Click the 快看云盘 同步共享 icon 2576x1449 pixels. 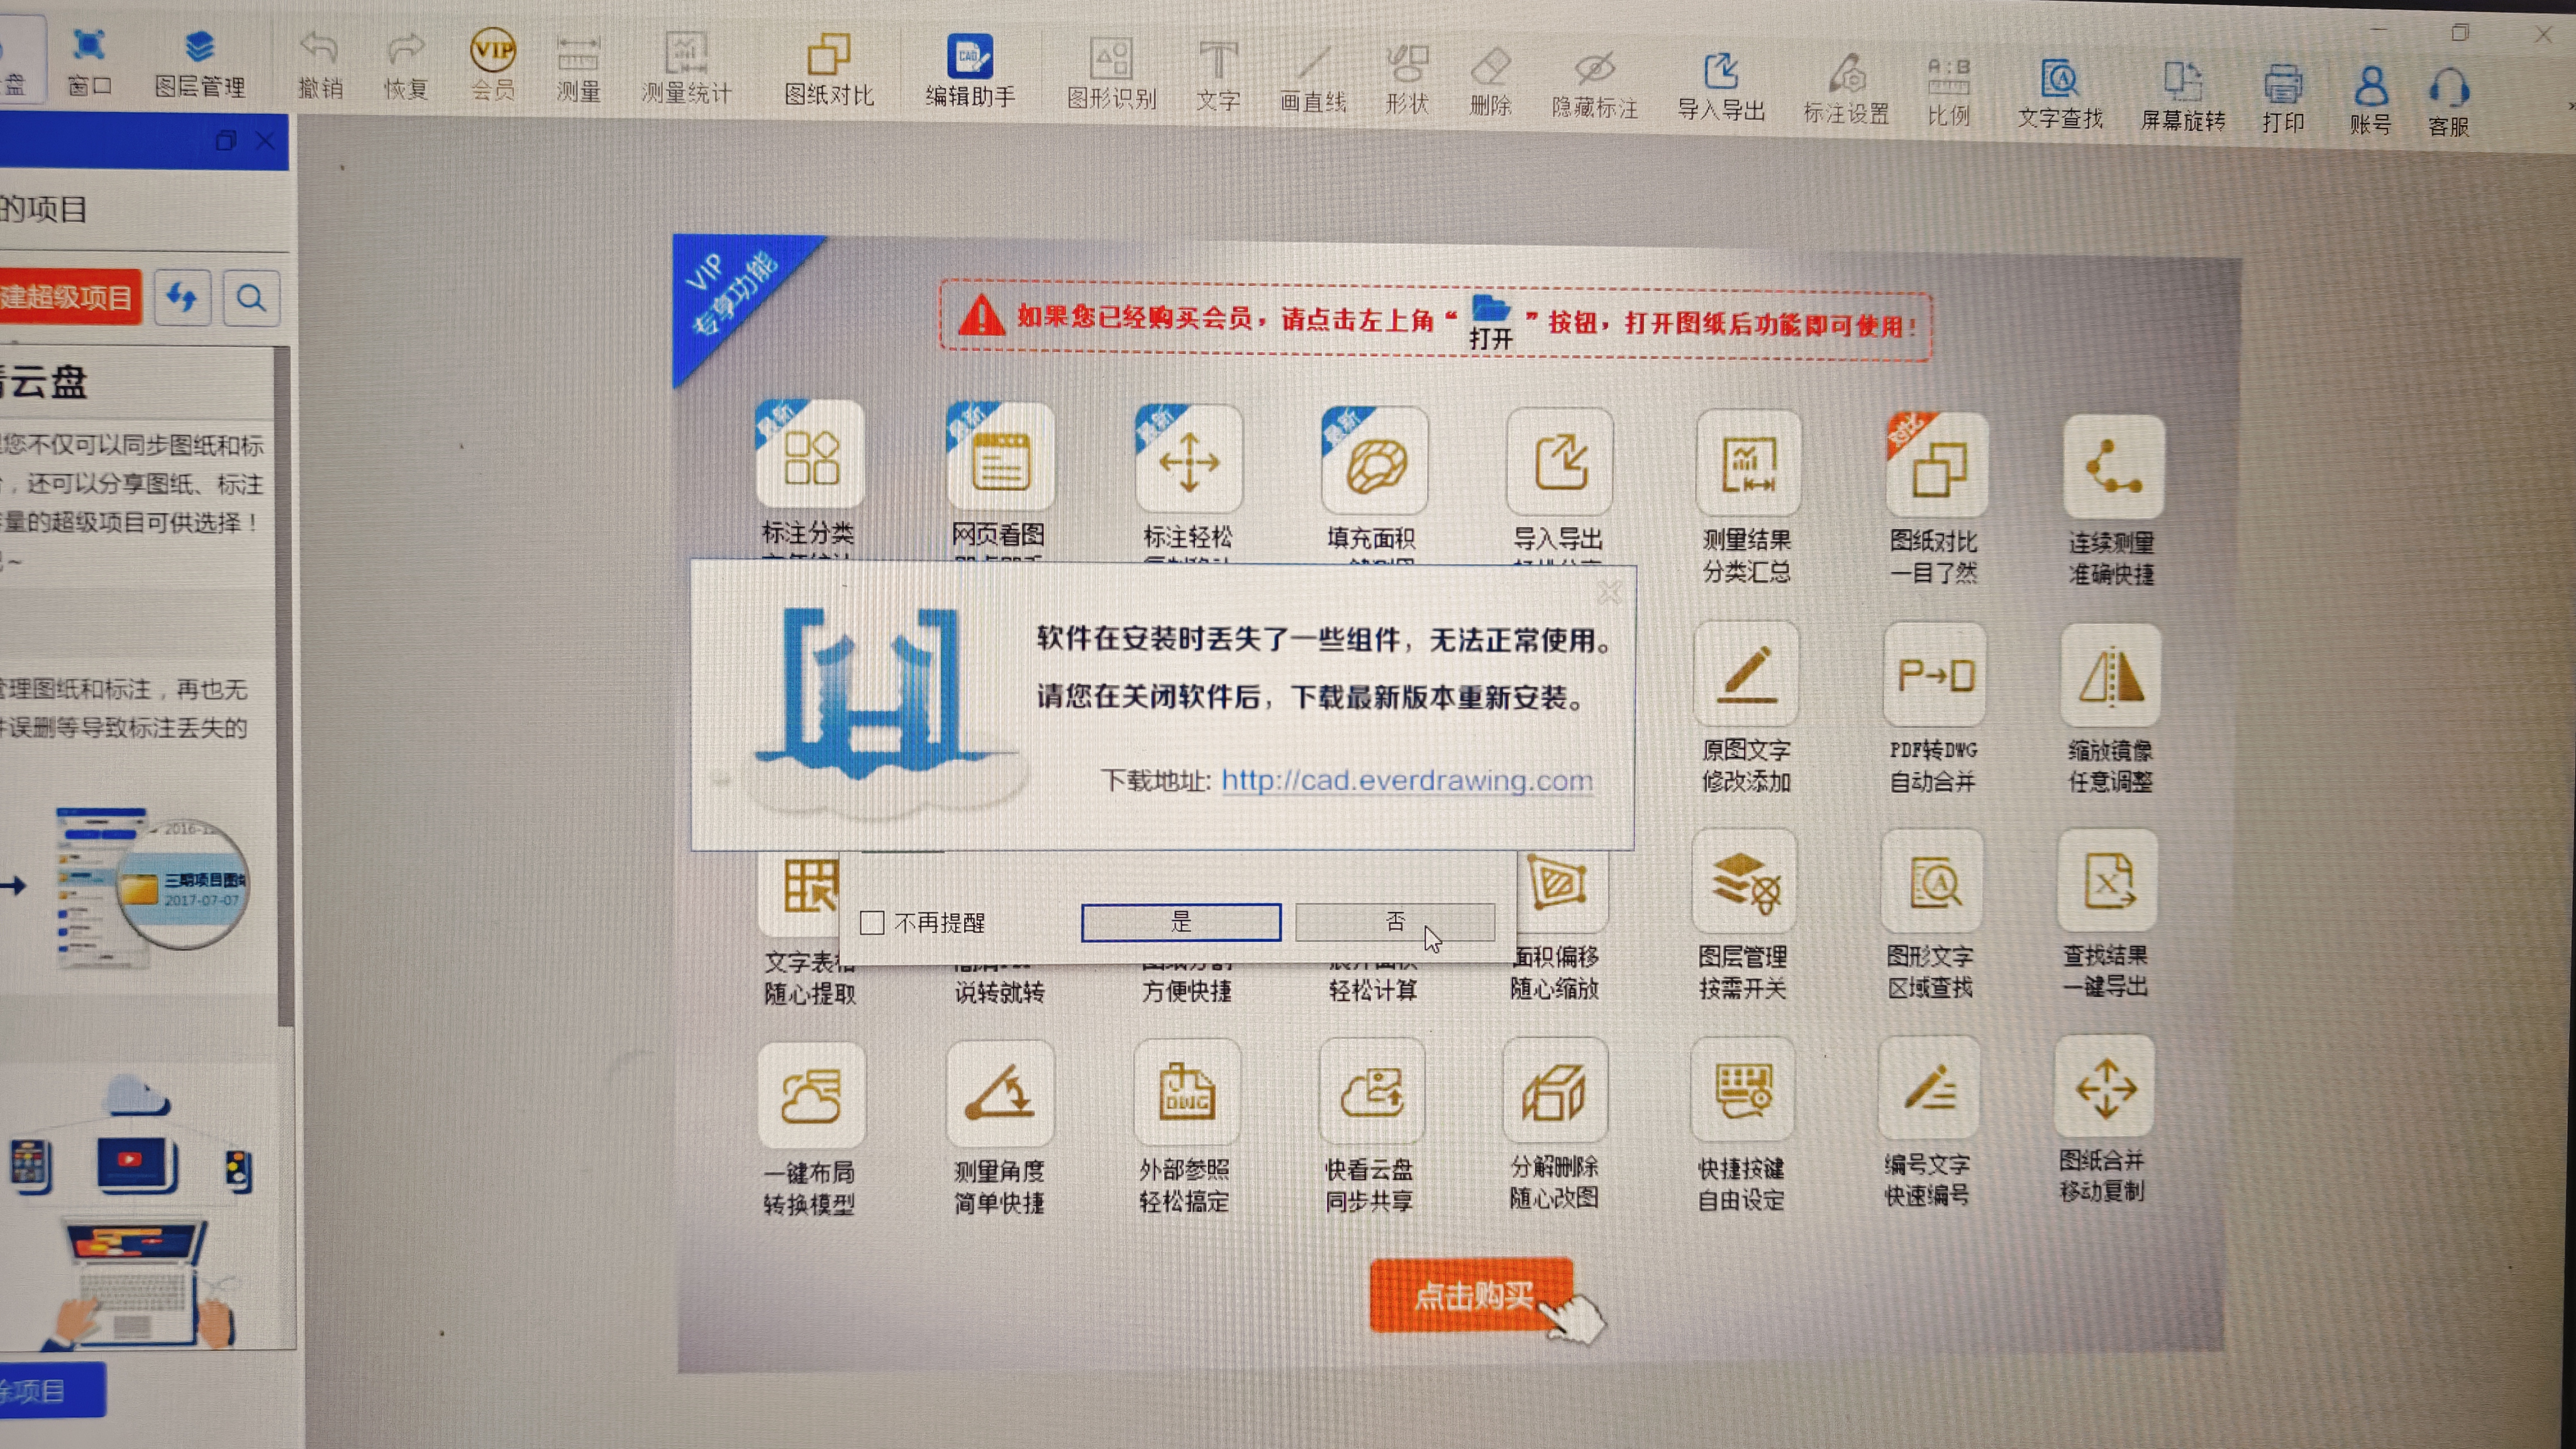[1371, 1091]
